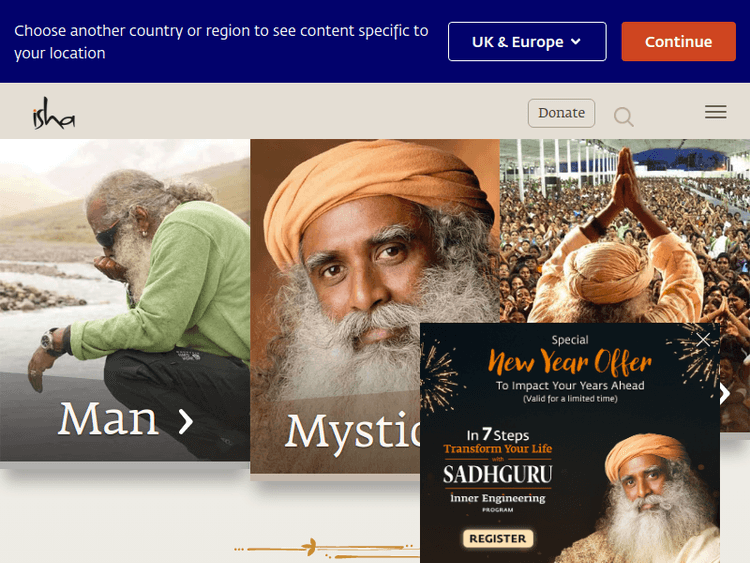The image size is (750, 563).
Task: Advance carousel with right edge arrow
Action: coord(726,394)
